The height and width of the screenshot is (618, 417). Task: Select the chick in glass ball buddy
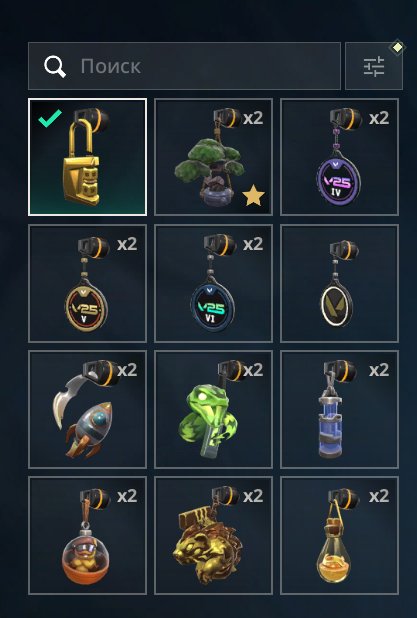click(x=87, y=536)
